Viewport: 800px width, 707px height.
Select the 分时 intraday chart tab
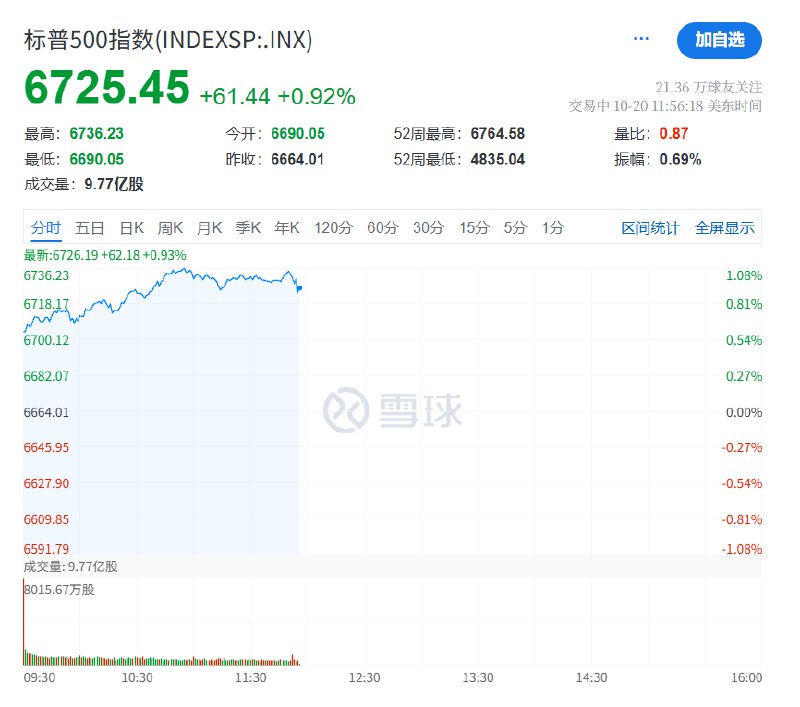click(x=46, y=228)
